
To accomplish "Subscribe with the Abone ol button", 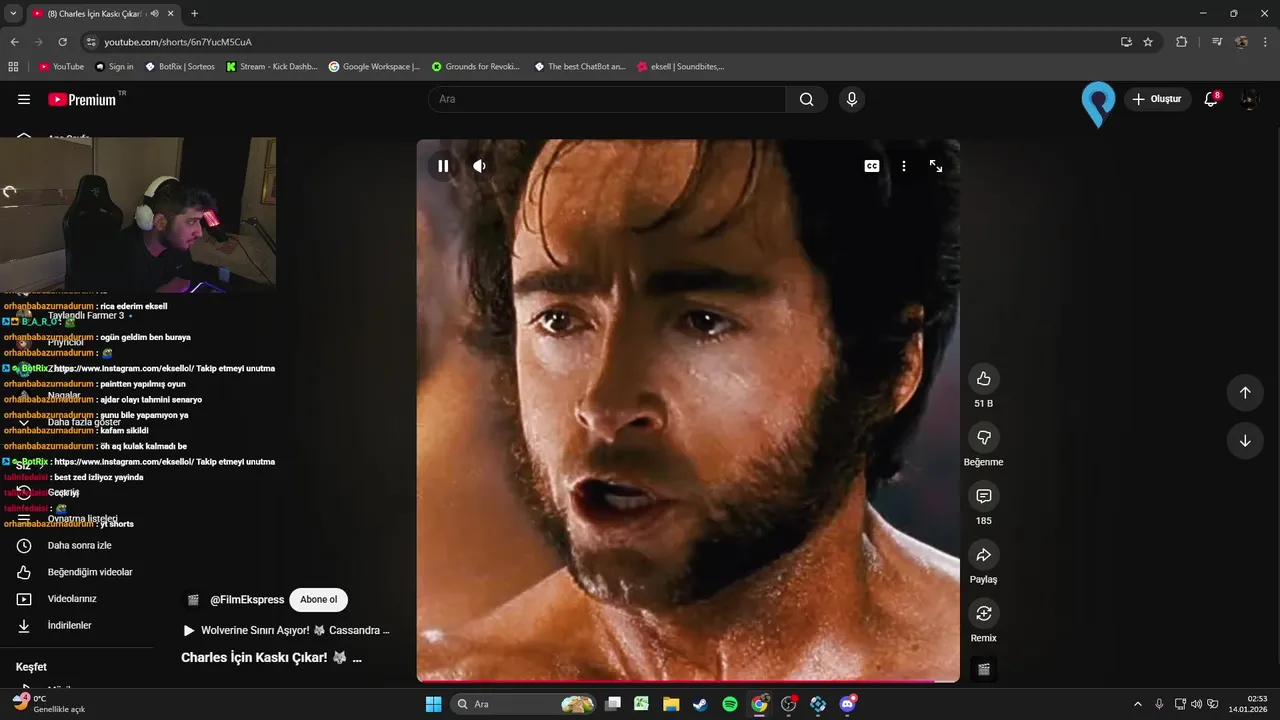I will (x=319, y=600).
